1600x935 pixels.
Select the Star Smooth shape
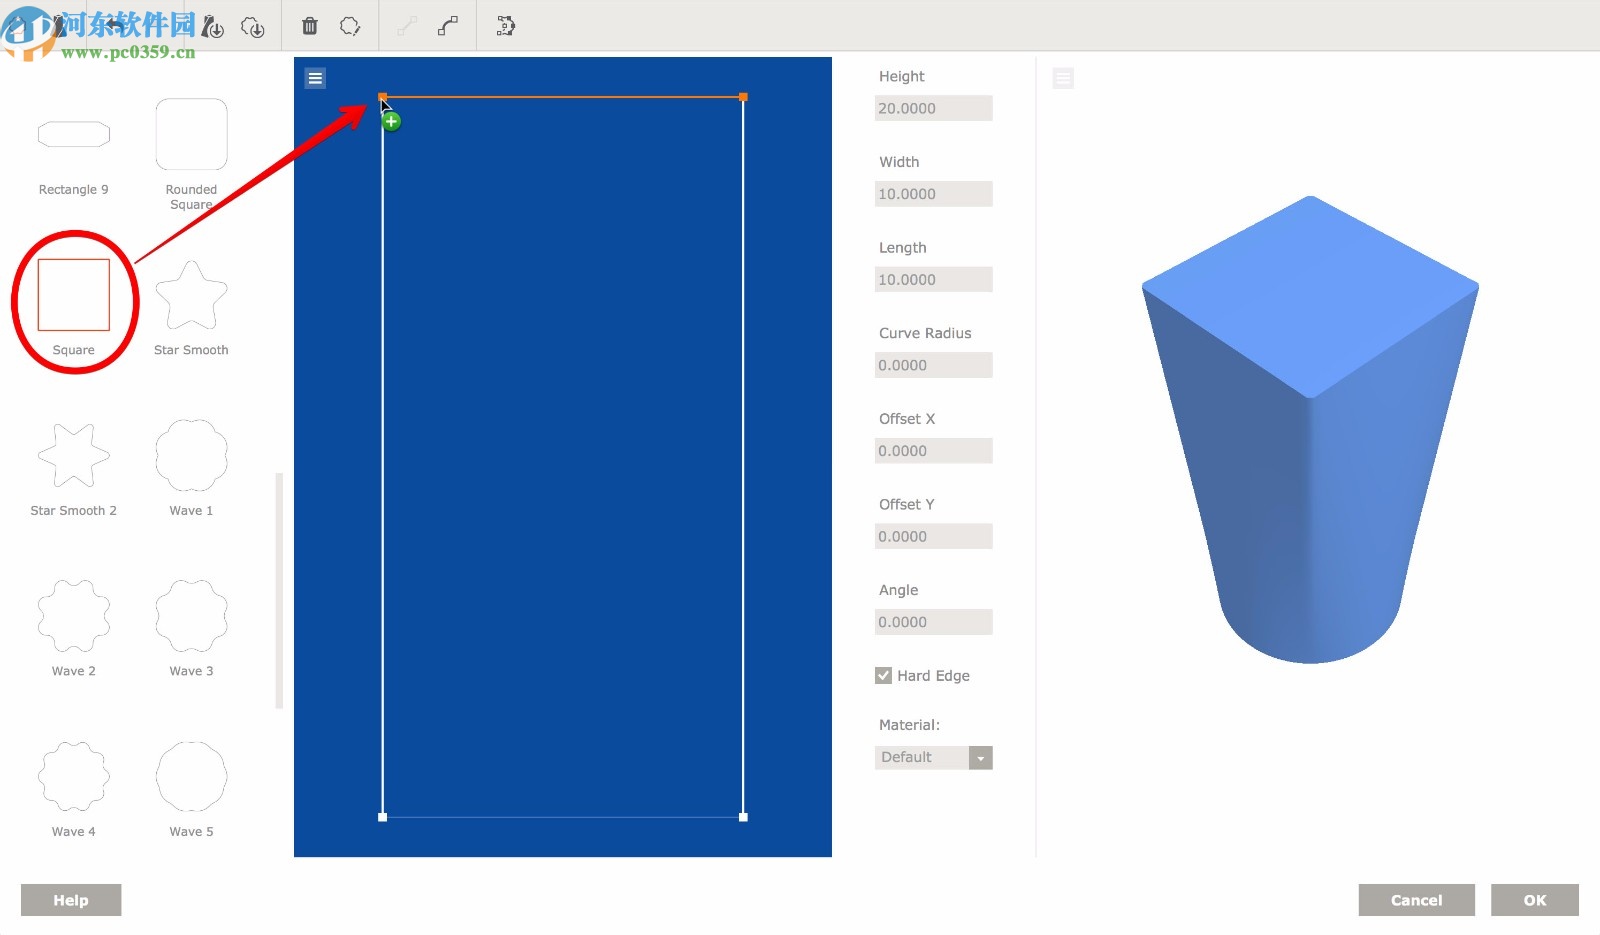tap(190, 296)
